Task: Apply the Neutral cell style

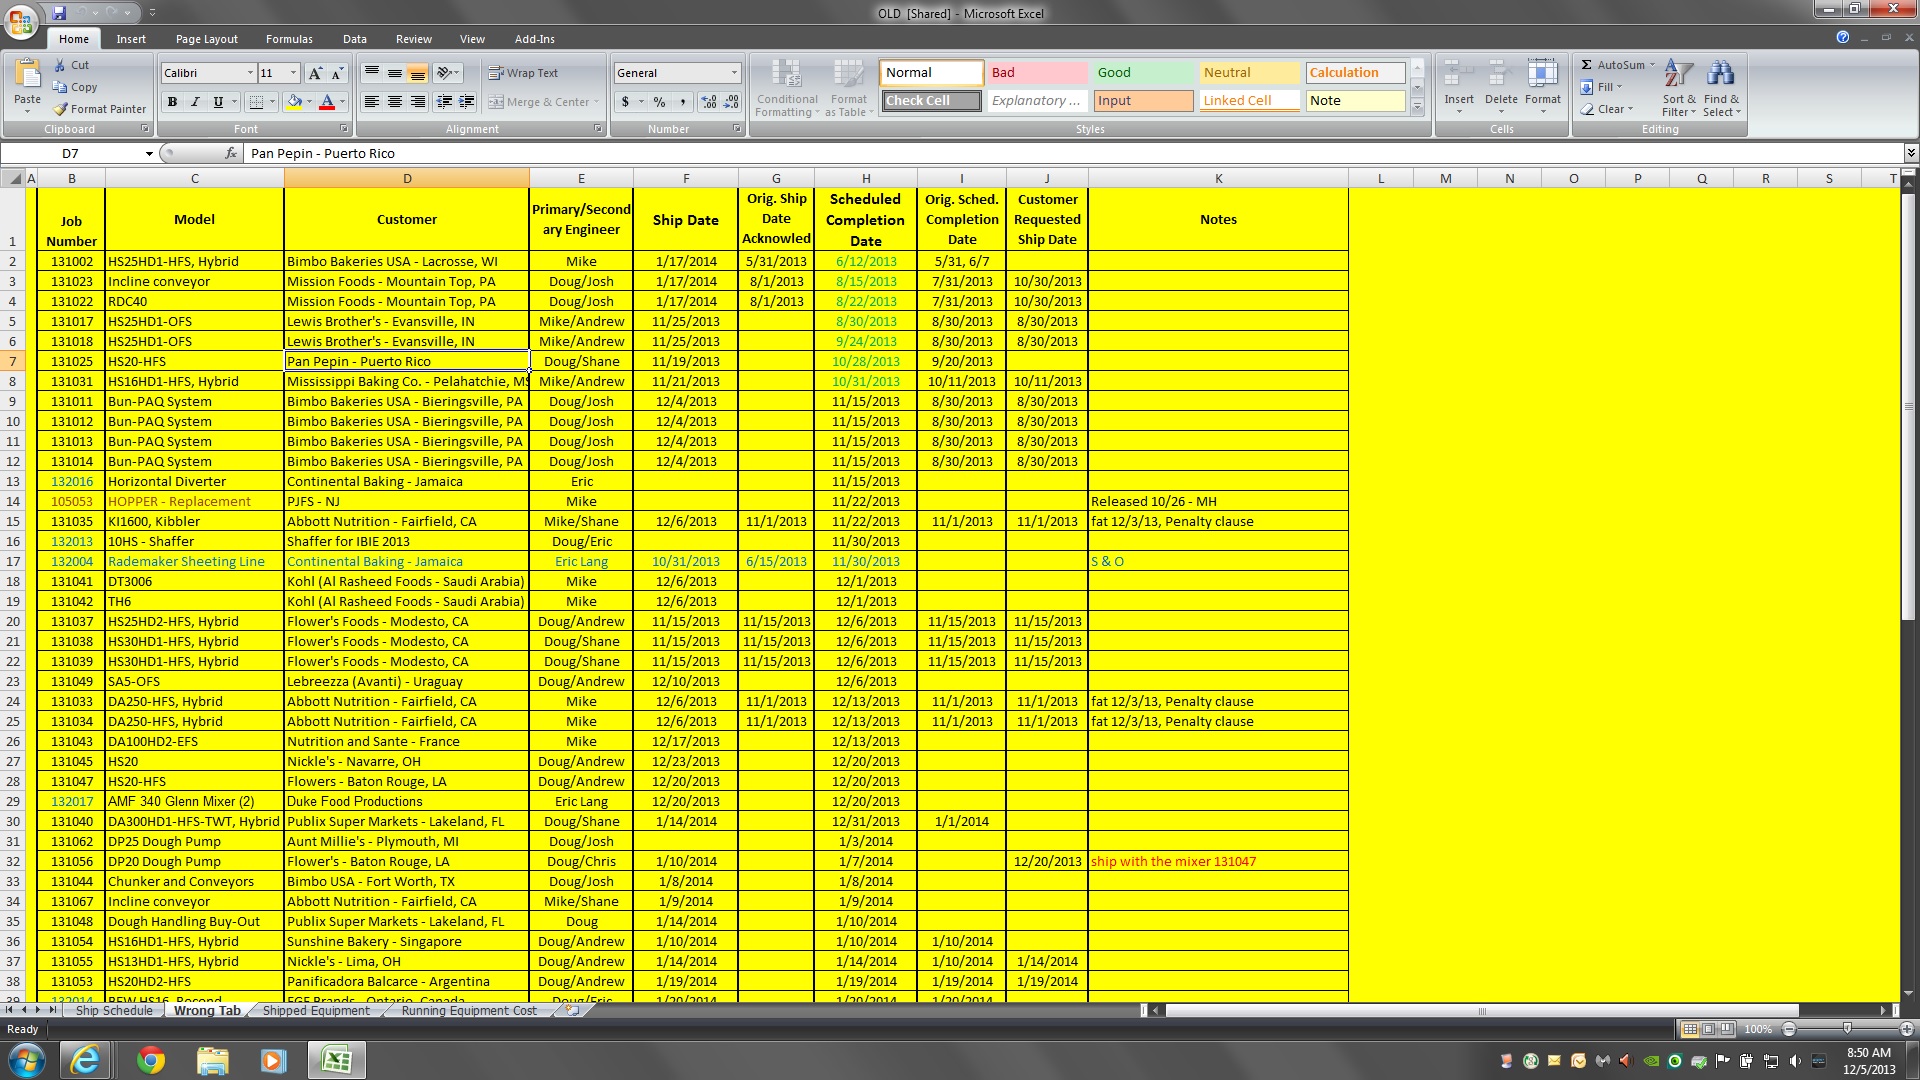Action: point(1249,73)
